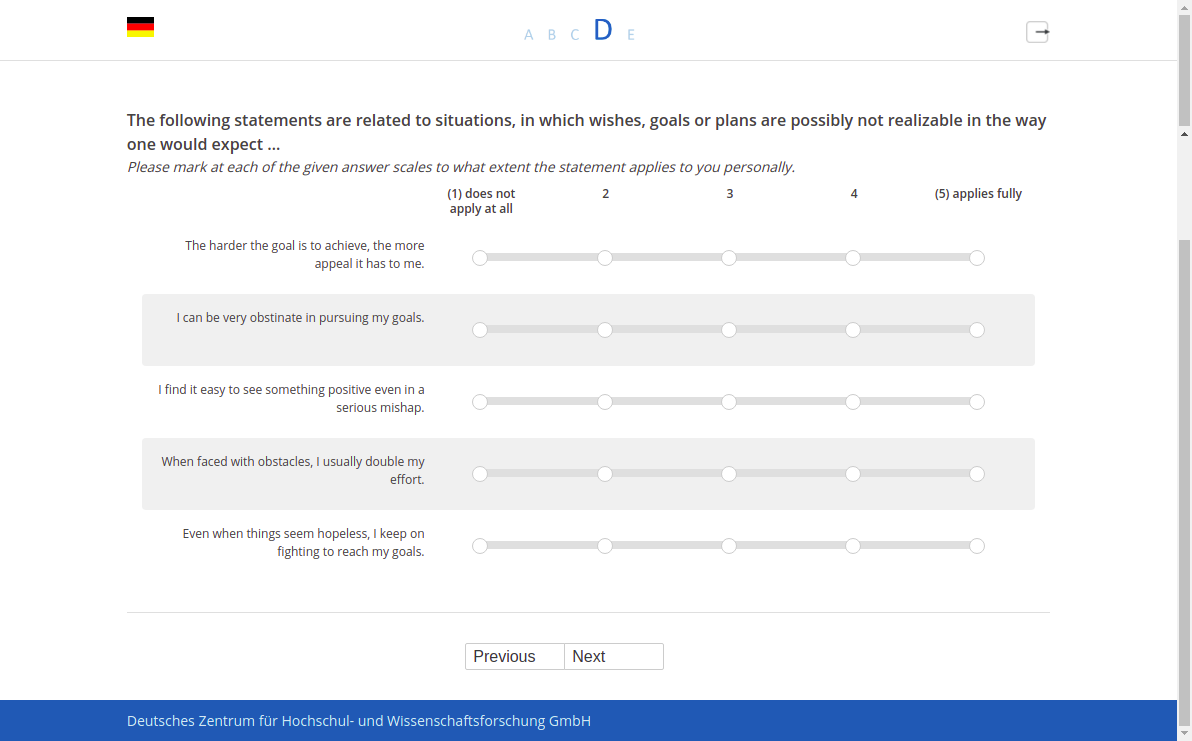Image resolution: width=1192 pixels, height=741 pixels.
Task: Click the footer text 'Deutsches Zentrum für Hochschul- und Wissenschaftsforschung GmbH'
Action: [359, 720]
